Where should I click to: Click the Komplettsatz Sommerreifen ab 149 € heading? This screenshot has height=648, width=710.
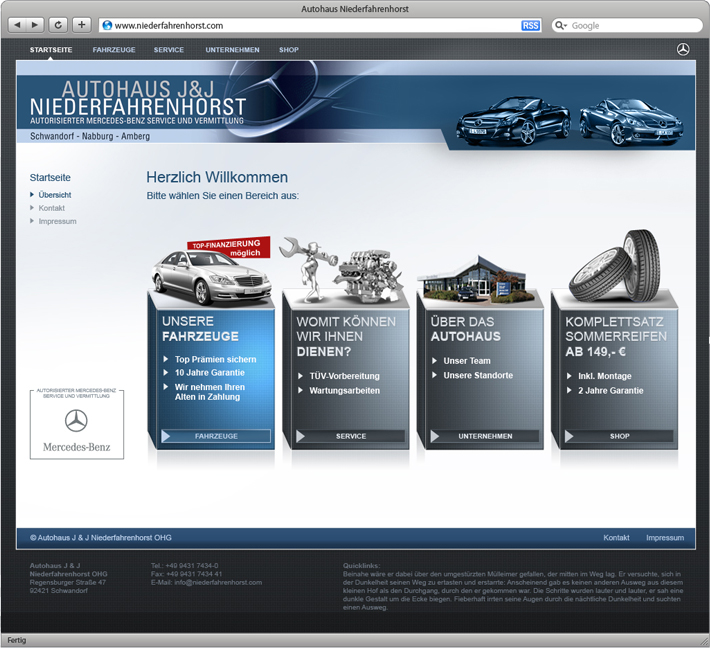pyautogui.click(x=616, y=336)
